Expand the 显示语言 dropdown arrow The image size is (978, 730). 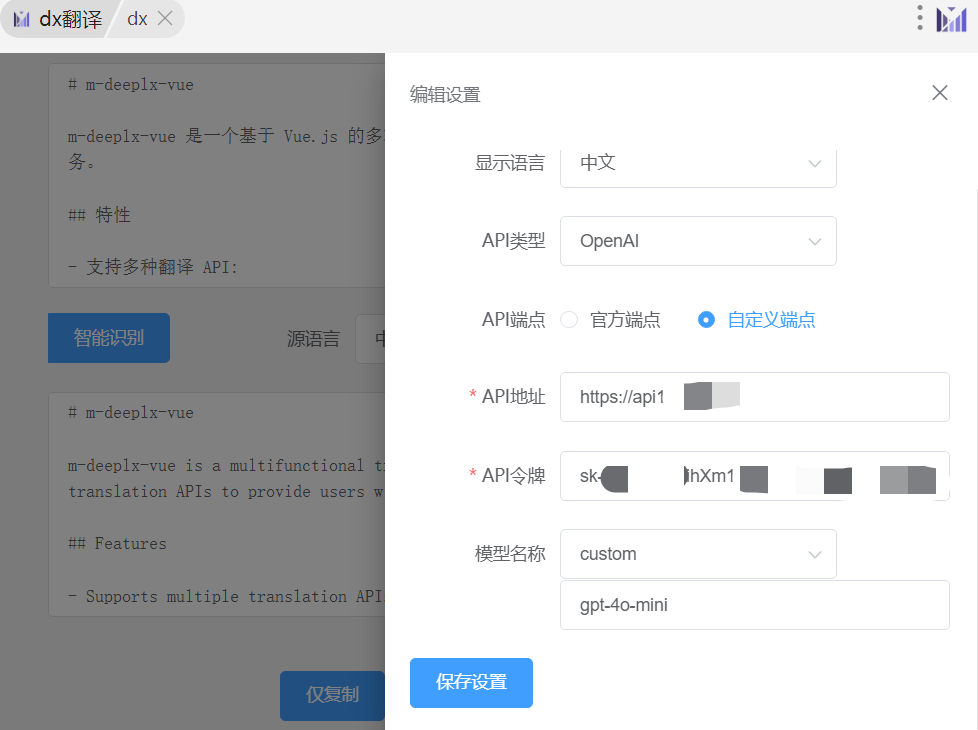point(815,163)
